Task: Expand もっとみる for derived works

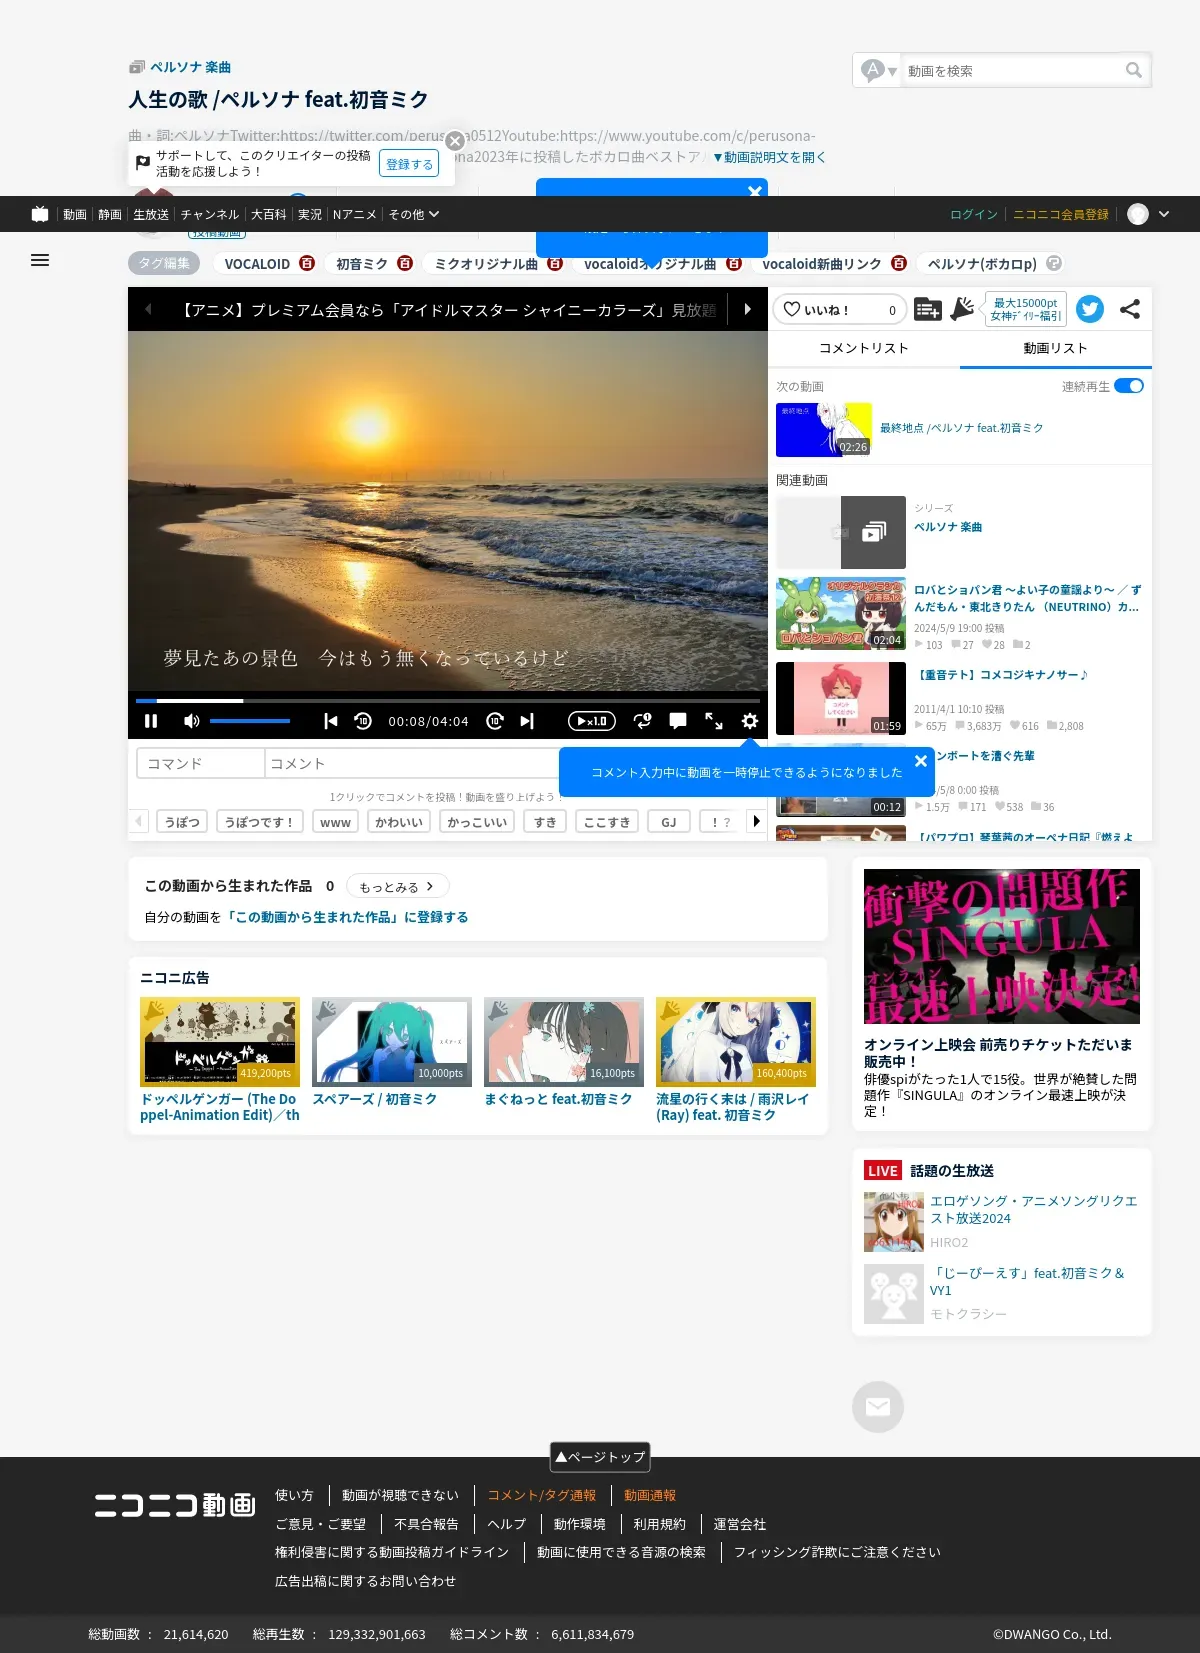Action: coord(397,886)
